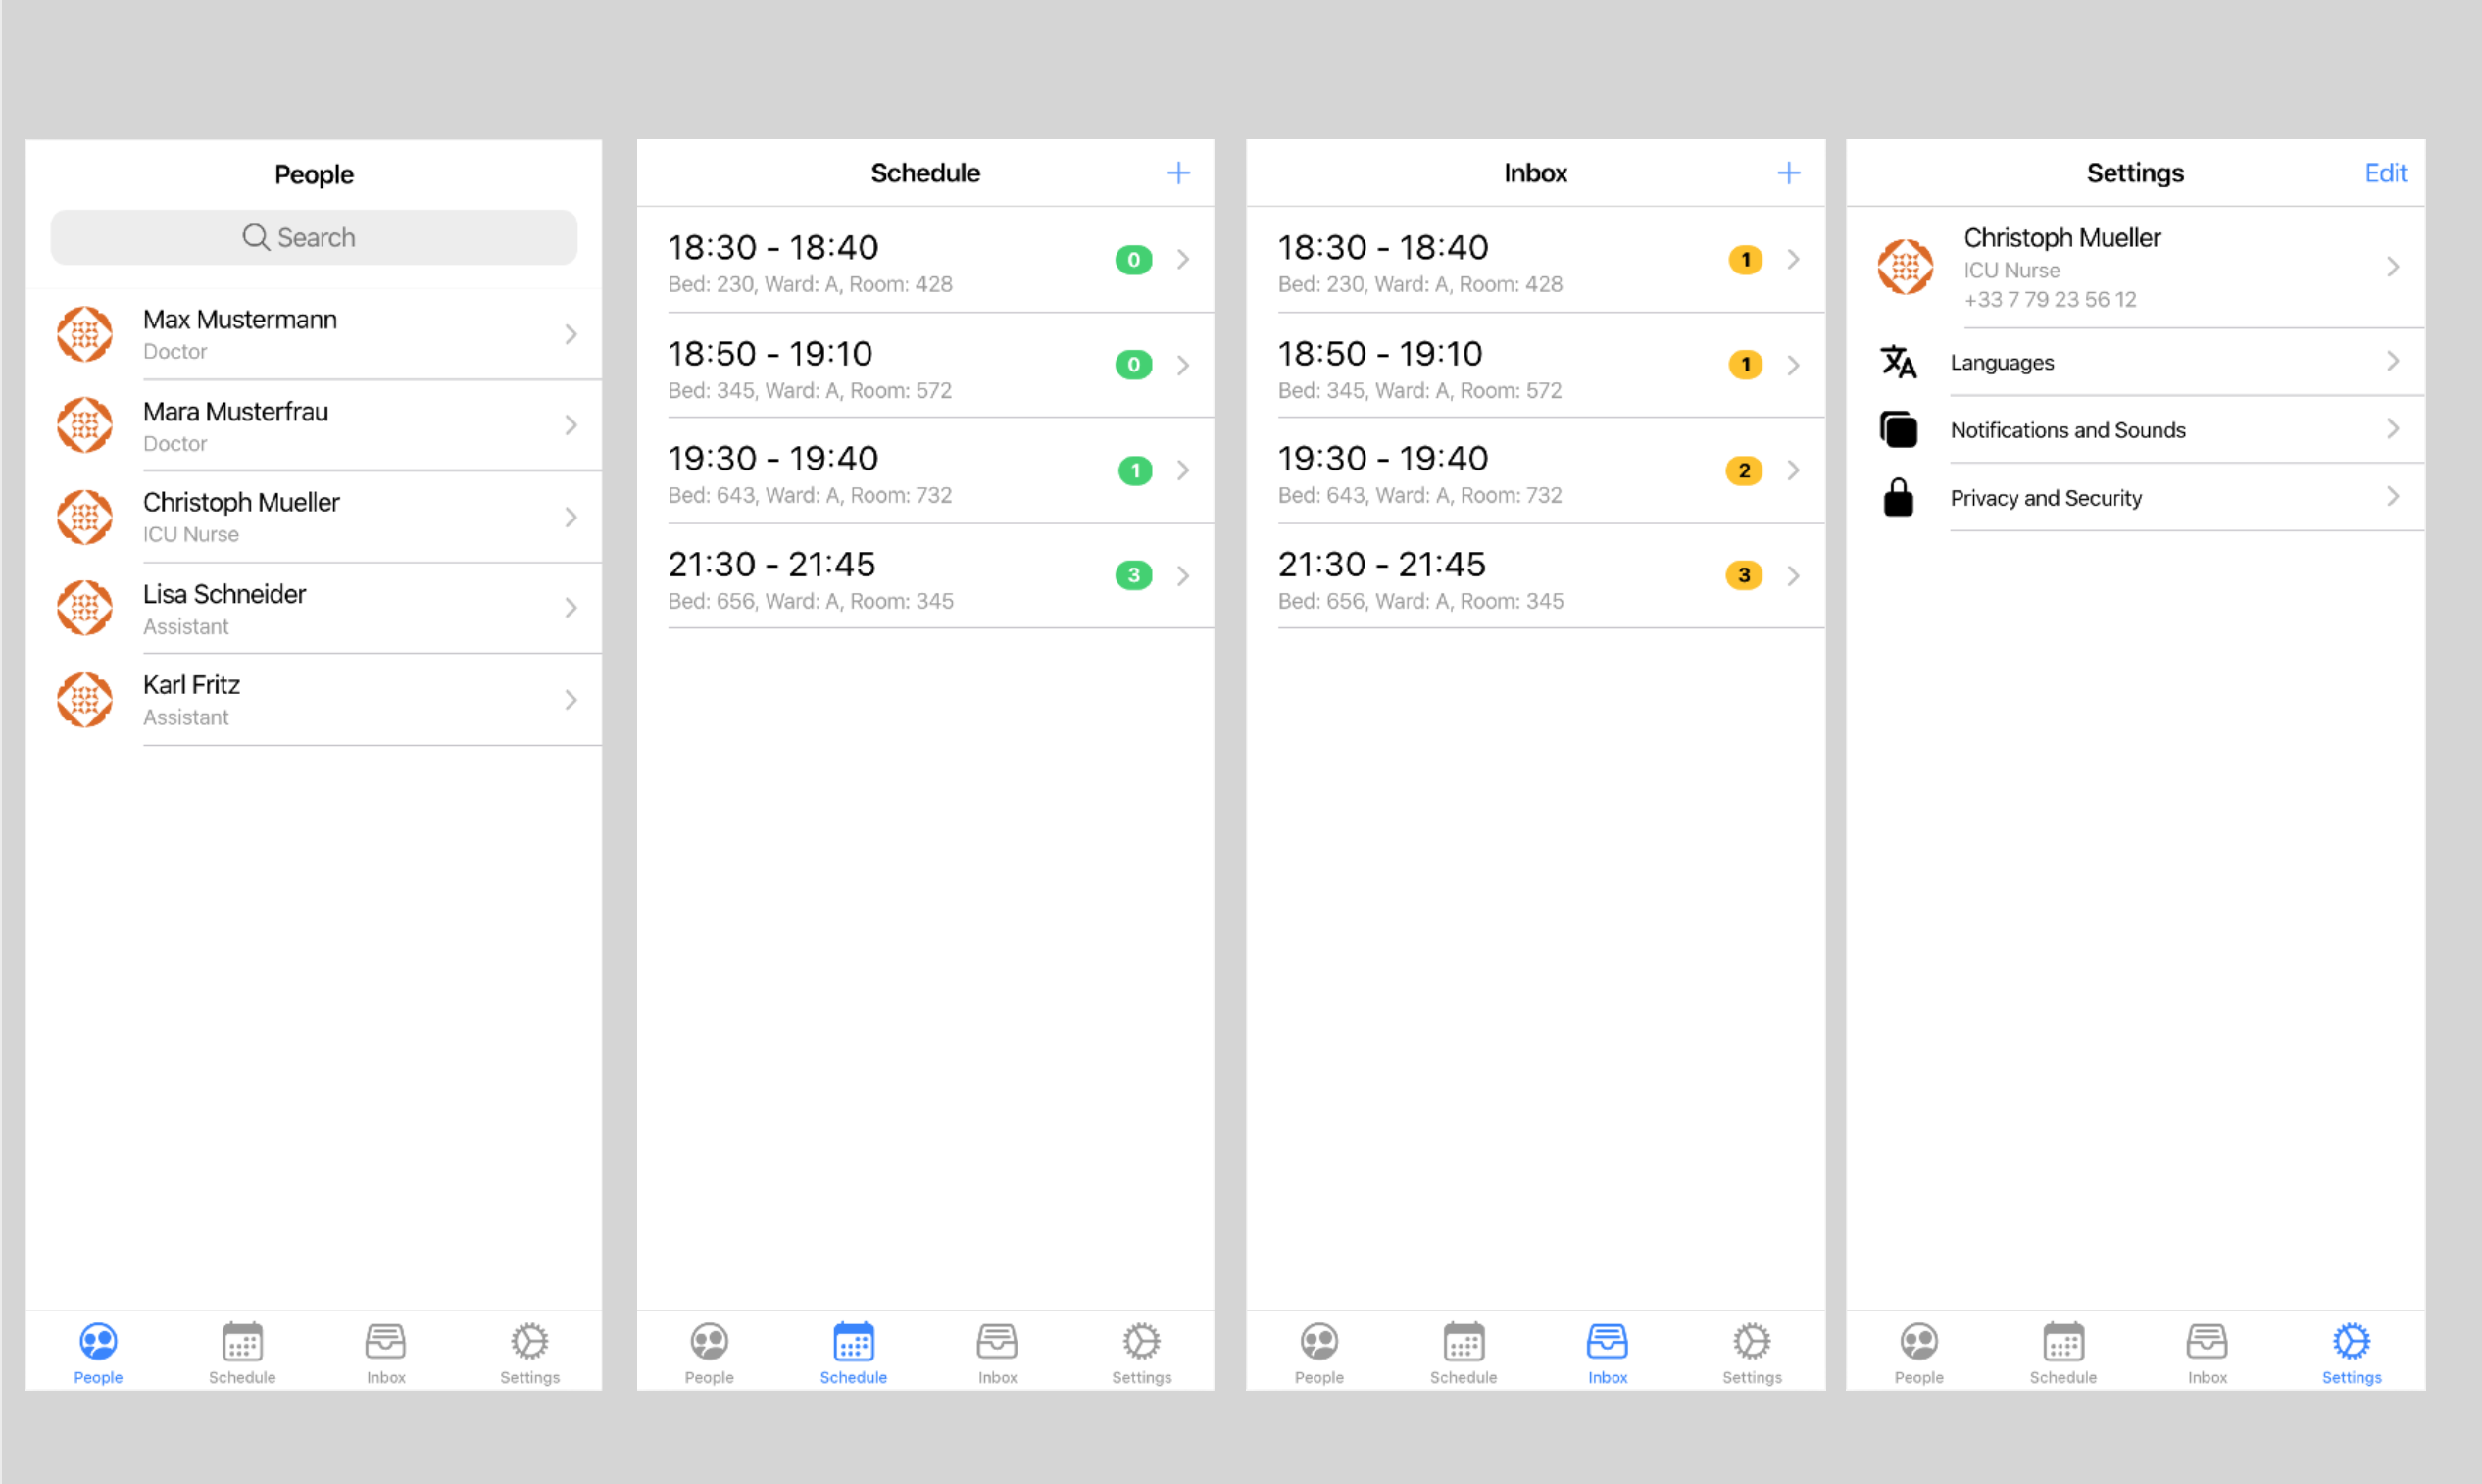Screen dimensions: 2482x1484
Task: Click the yellow badge 2 in Inbox
Action: 1743,470
